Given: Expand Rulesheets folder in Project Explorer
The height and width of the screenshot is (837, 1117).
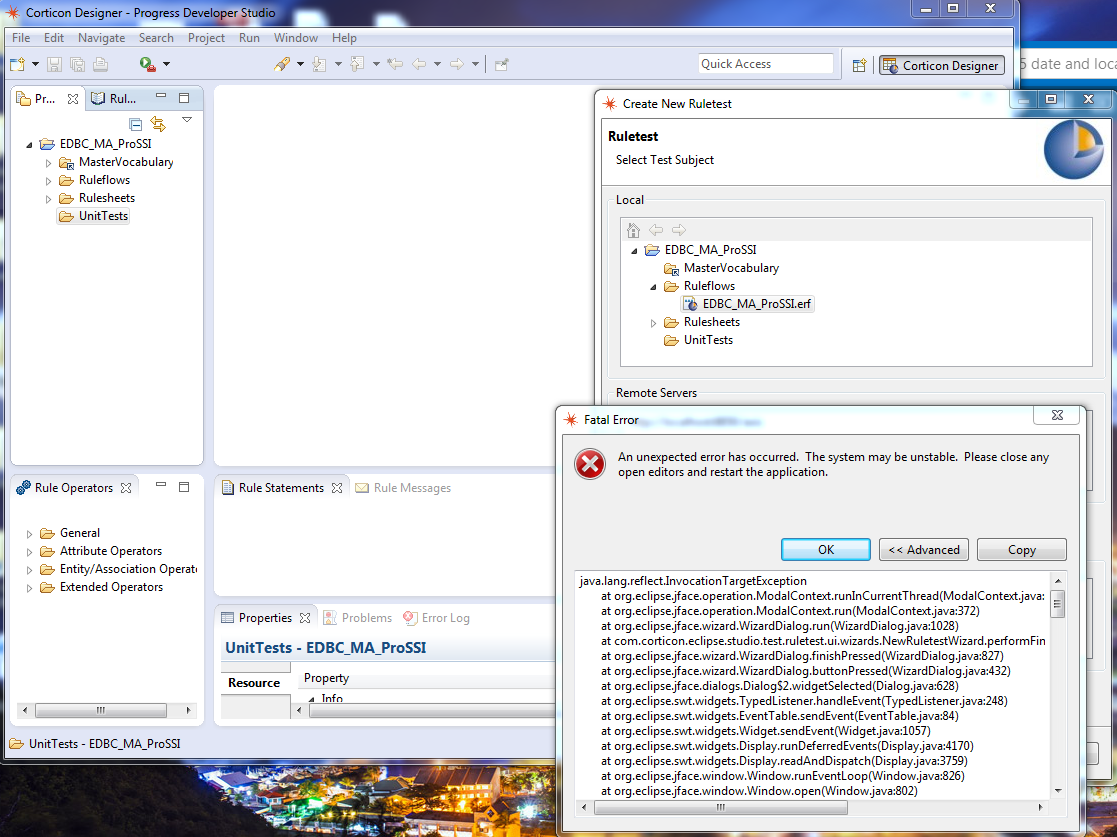Looking at the screenshot, I should tap(48, 199).
